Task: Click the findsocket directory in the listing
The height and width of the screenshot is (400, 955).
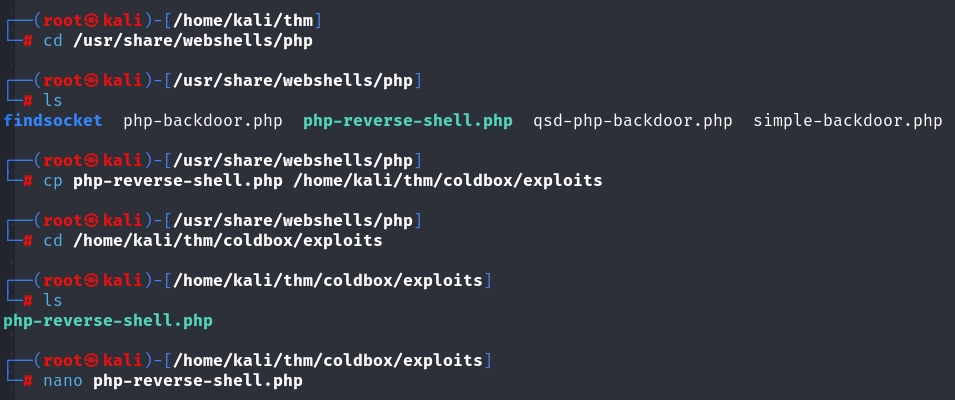Action: click(53, 121)
